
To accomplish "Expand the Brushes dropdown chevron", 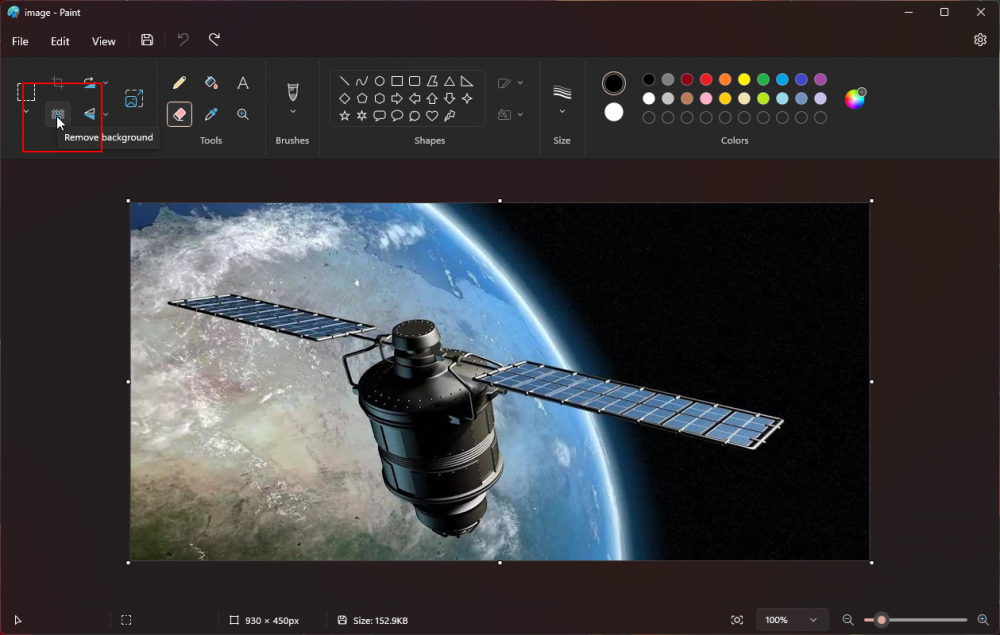I will (293, 112).
